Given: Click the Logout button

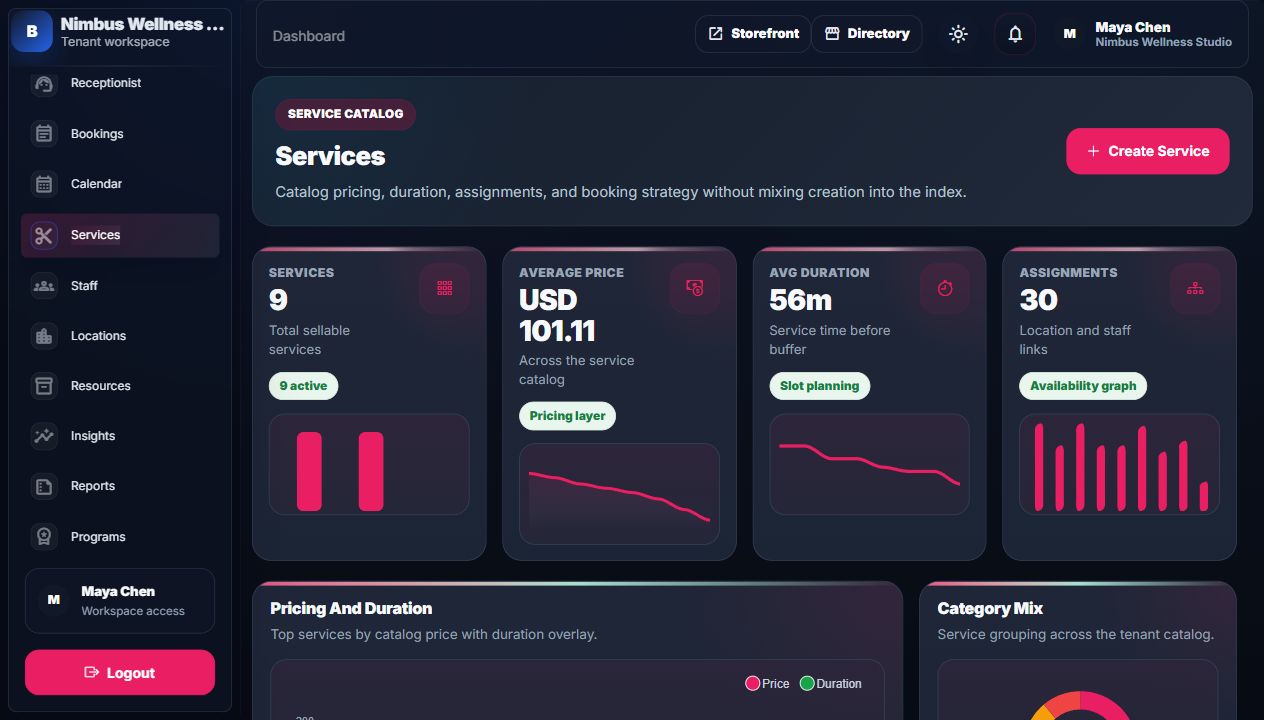Looking at the screenshot, I should [x=120, y=672].
